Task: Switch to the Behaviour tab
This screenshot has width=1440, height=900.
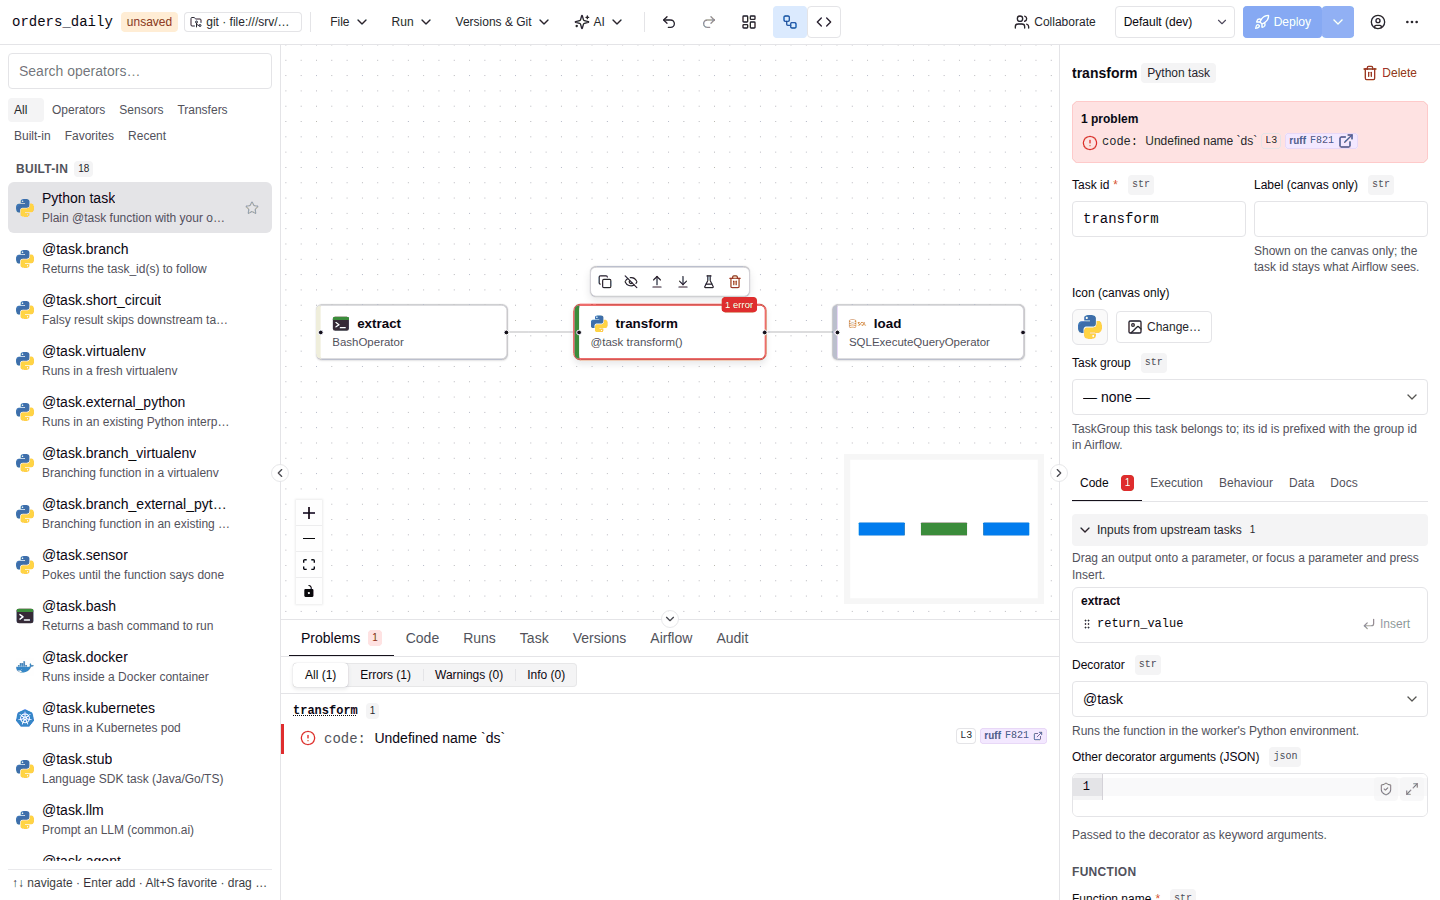Action: 1246,483
